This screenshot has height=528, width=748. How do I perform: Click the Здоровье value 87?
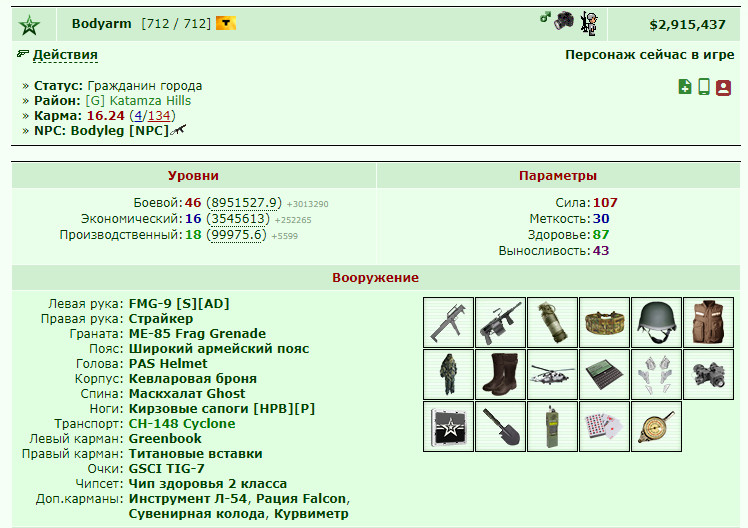click(x=601, y=235)
